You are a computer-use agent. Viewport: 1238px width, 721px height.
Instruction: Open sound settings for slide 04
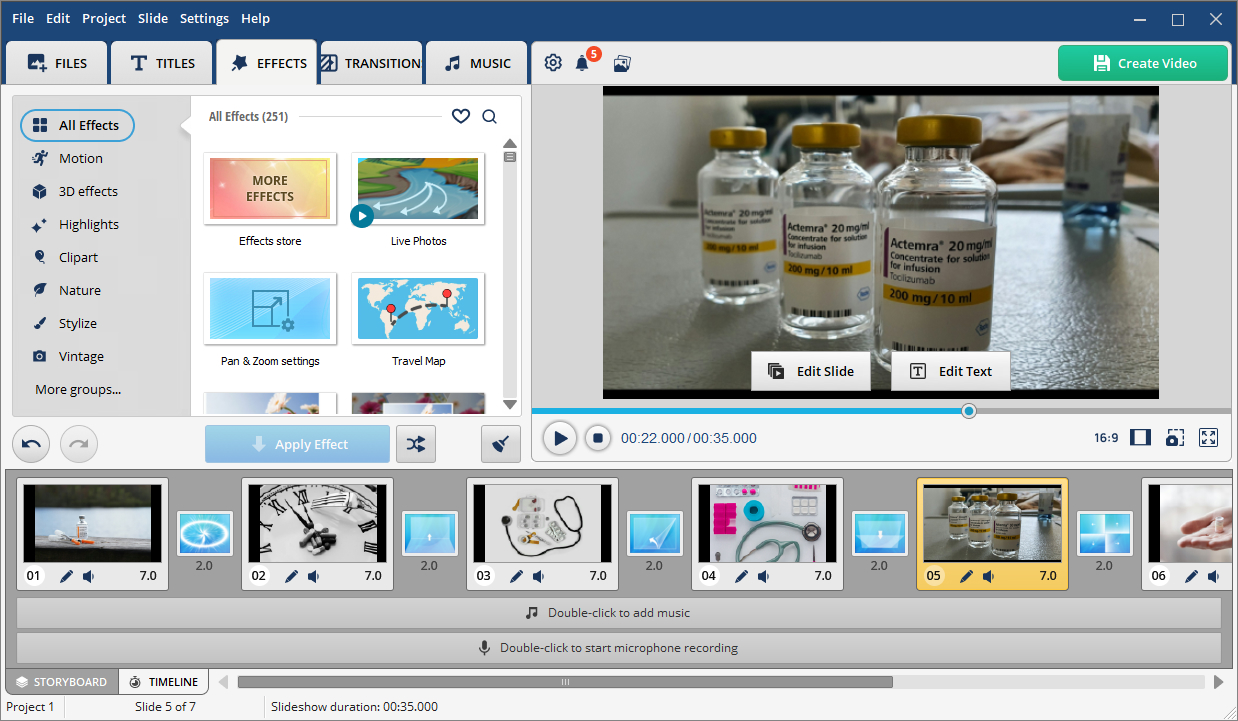click(x=763, y=576)
